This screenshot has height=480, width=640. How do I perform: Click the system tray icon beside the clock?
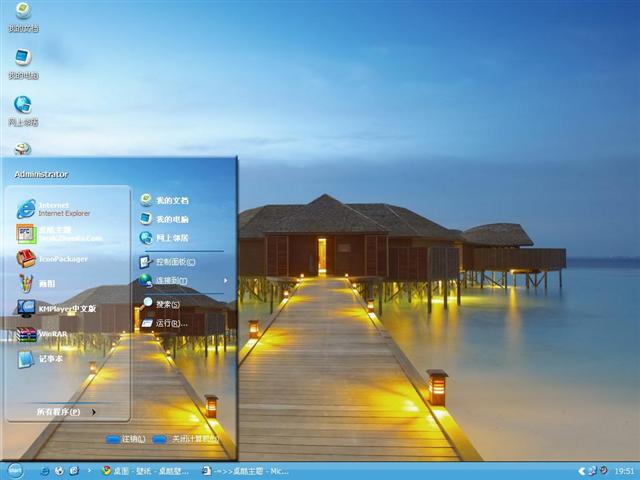pyautogui.click(x=604, y=470)
